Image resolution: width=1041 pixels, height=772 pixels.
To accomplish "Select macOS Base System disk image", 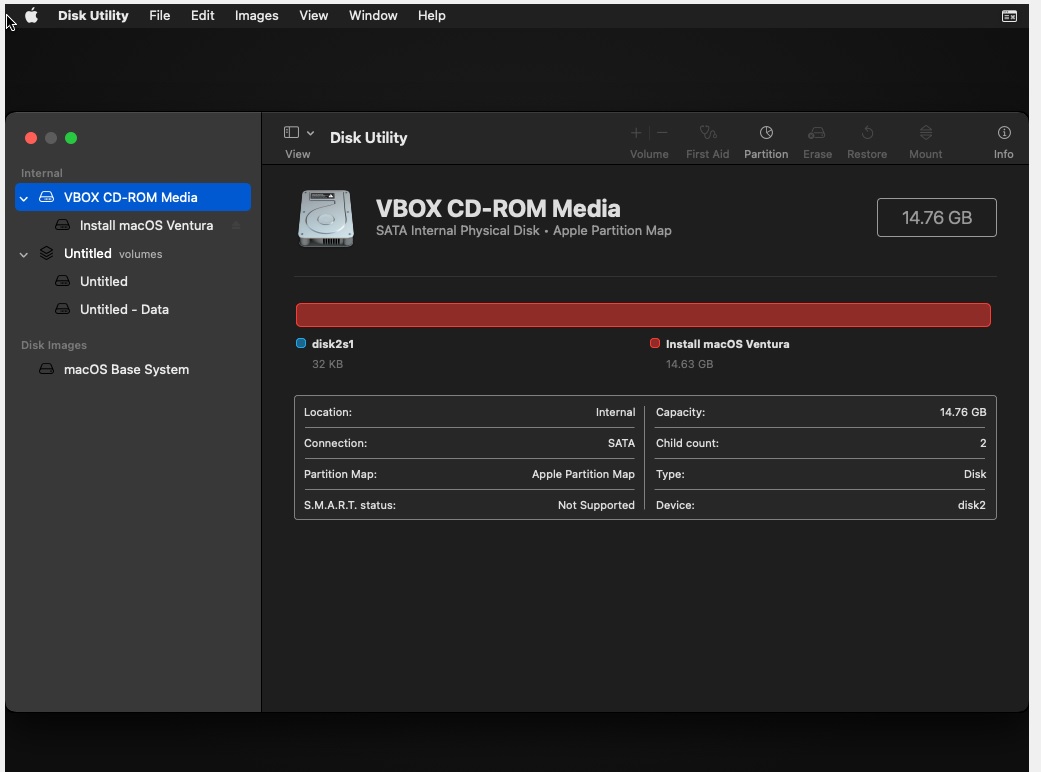I will (126, 370).
